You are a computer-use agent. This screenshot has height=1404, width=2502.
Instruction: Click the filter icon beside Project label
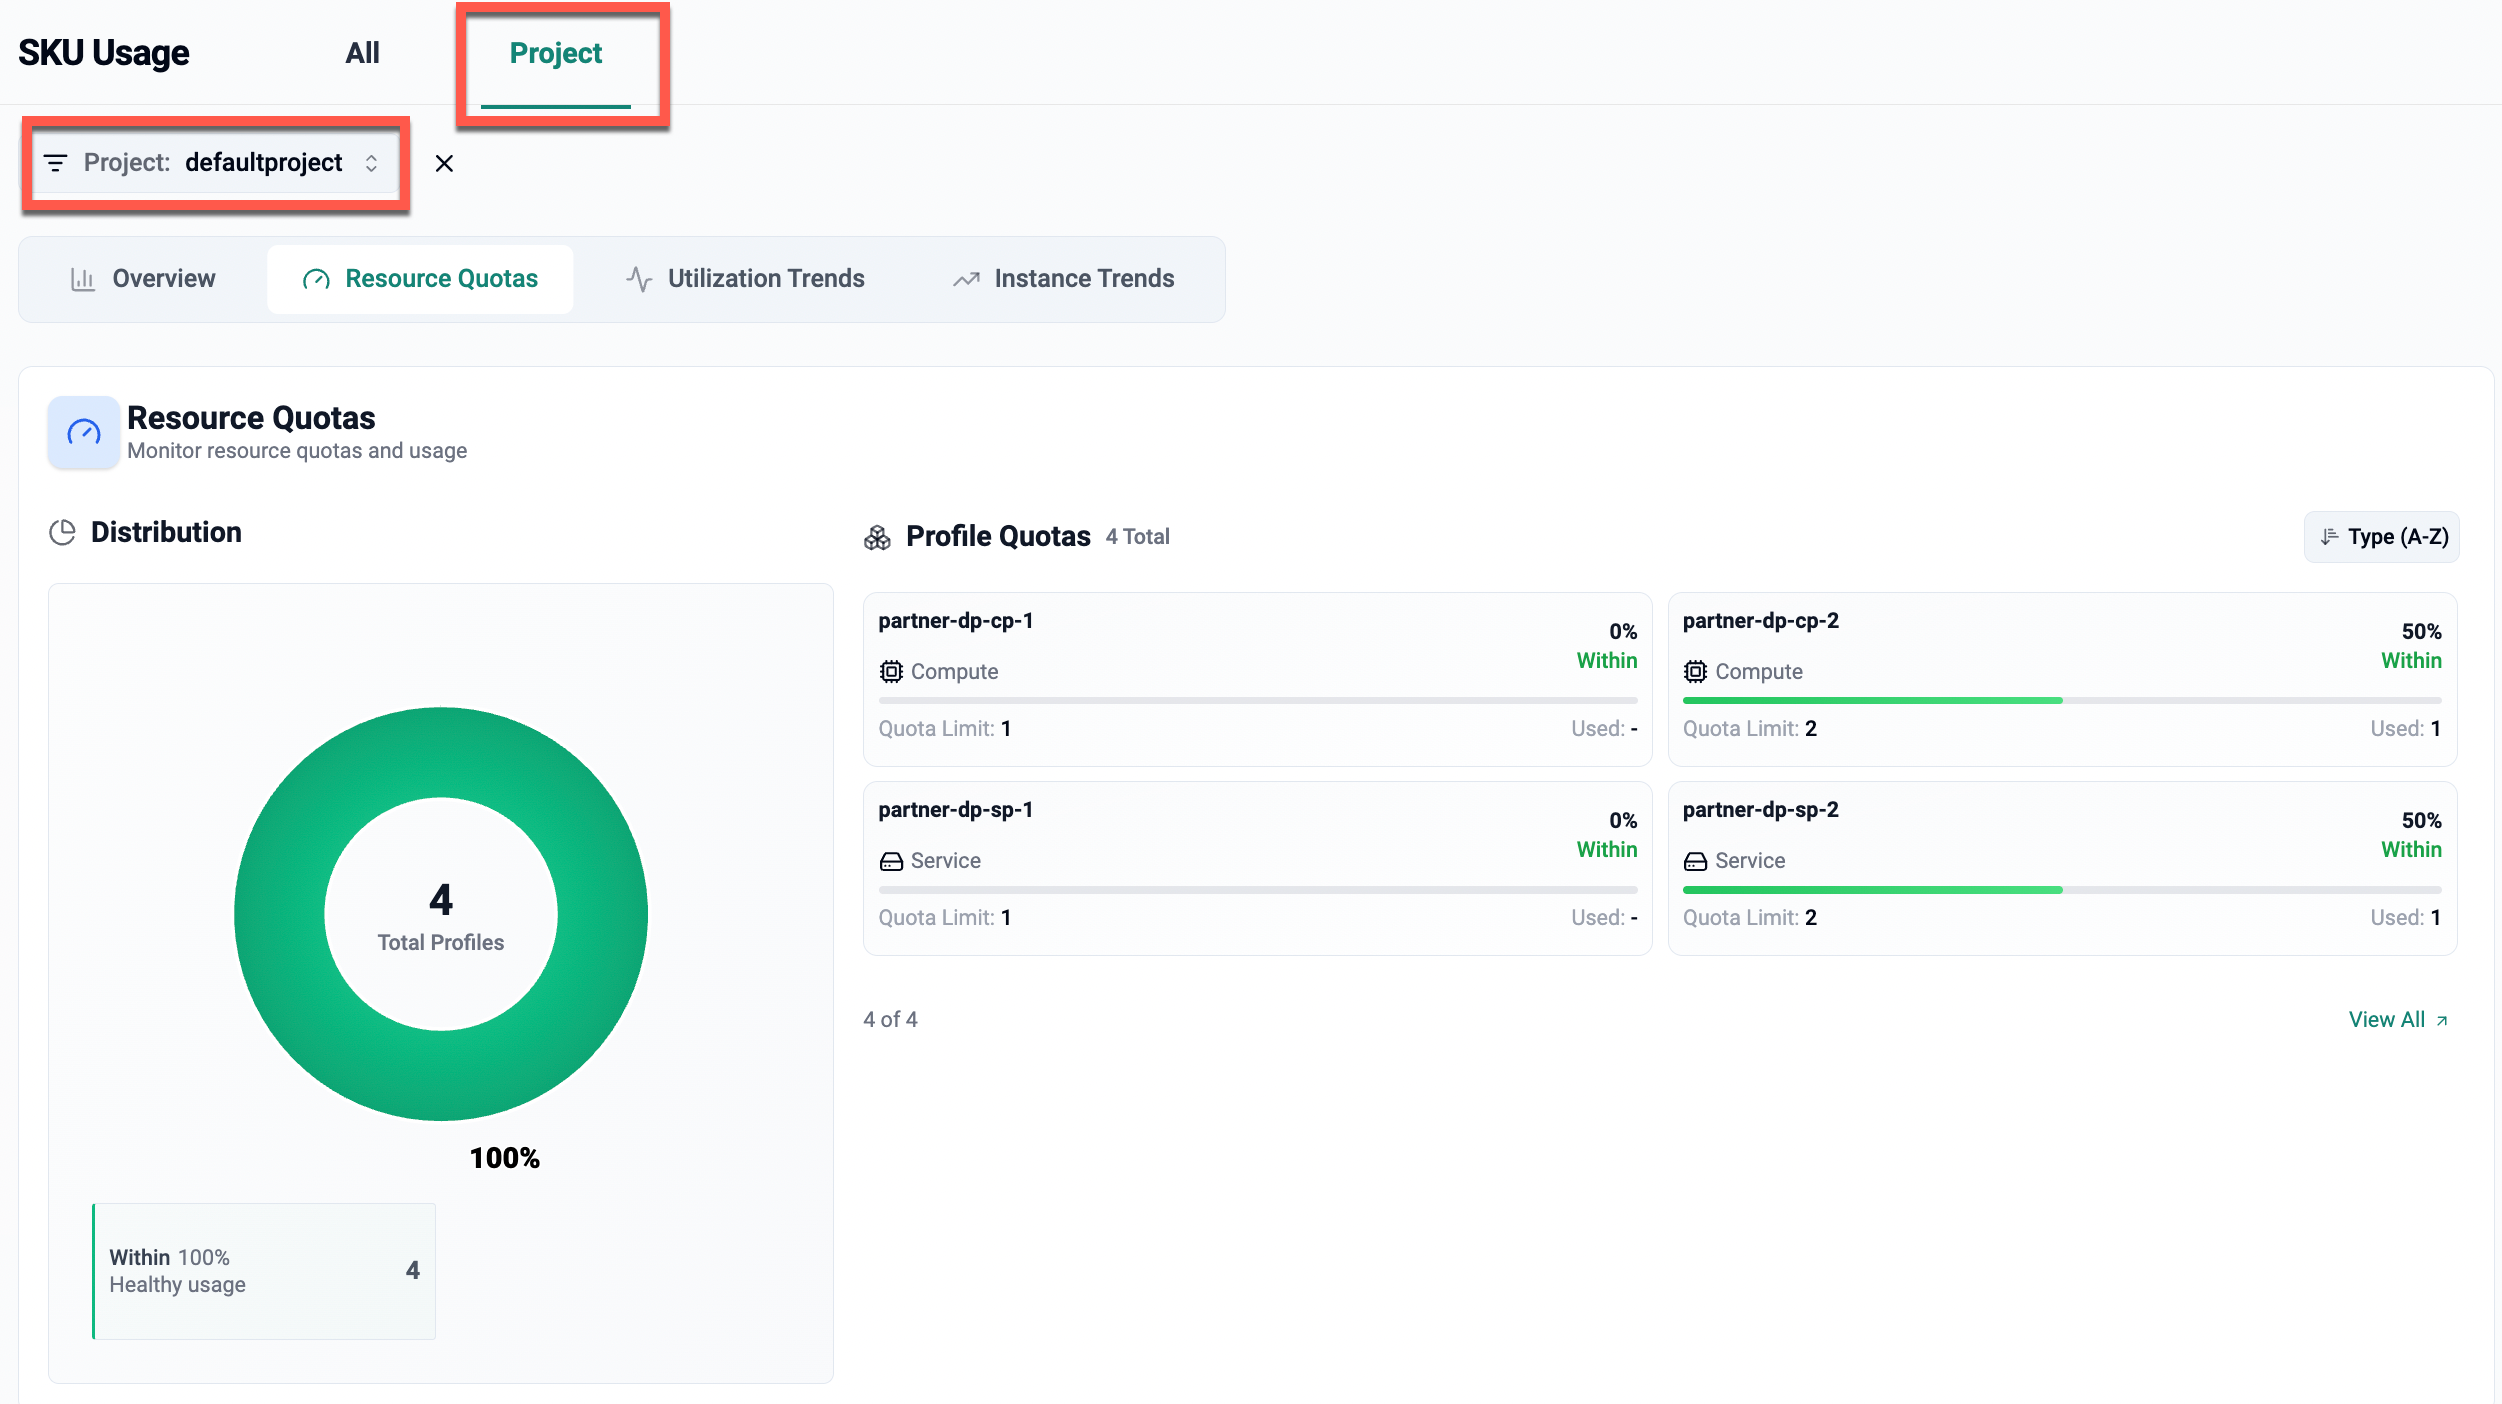point(56,163)
